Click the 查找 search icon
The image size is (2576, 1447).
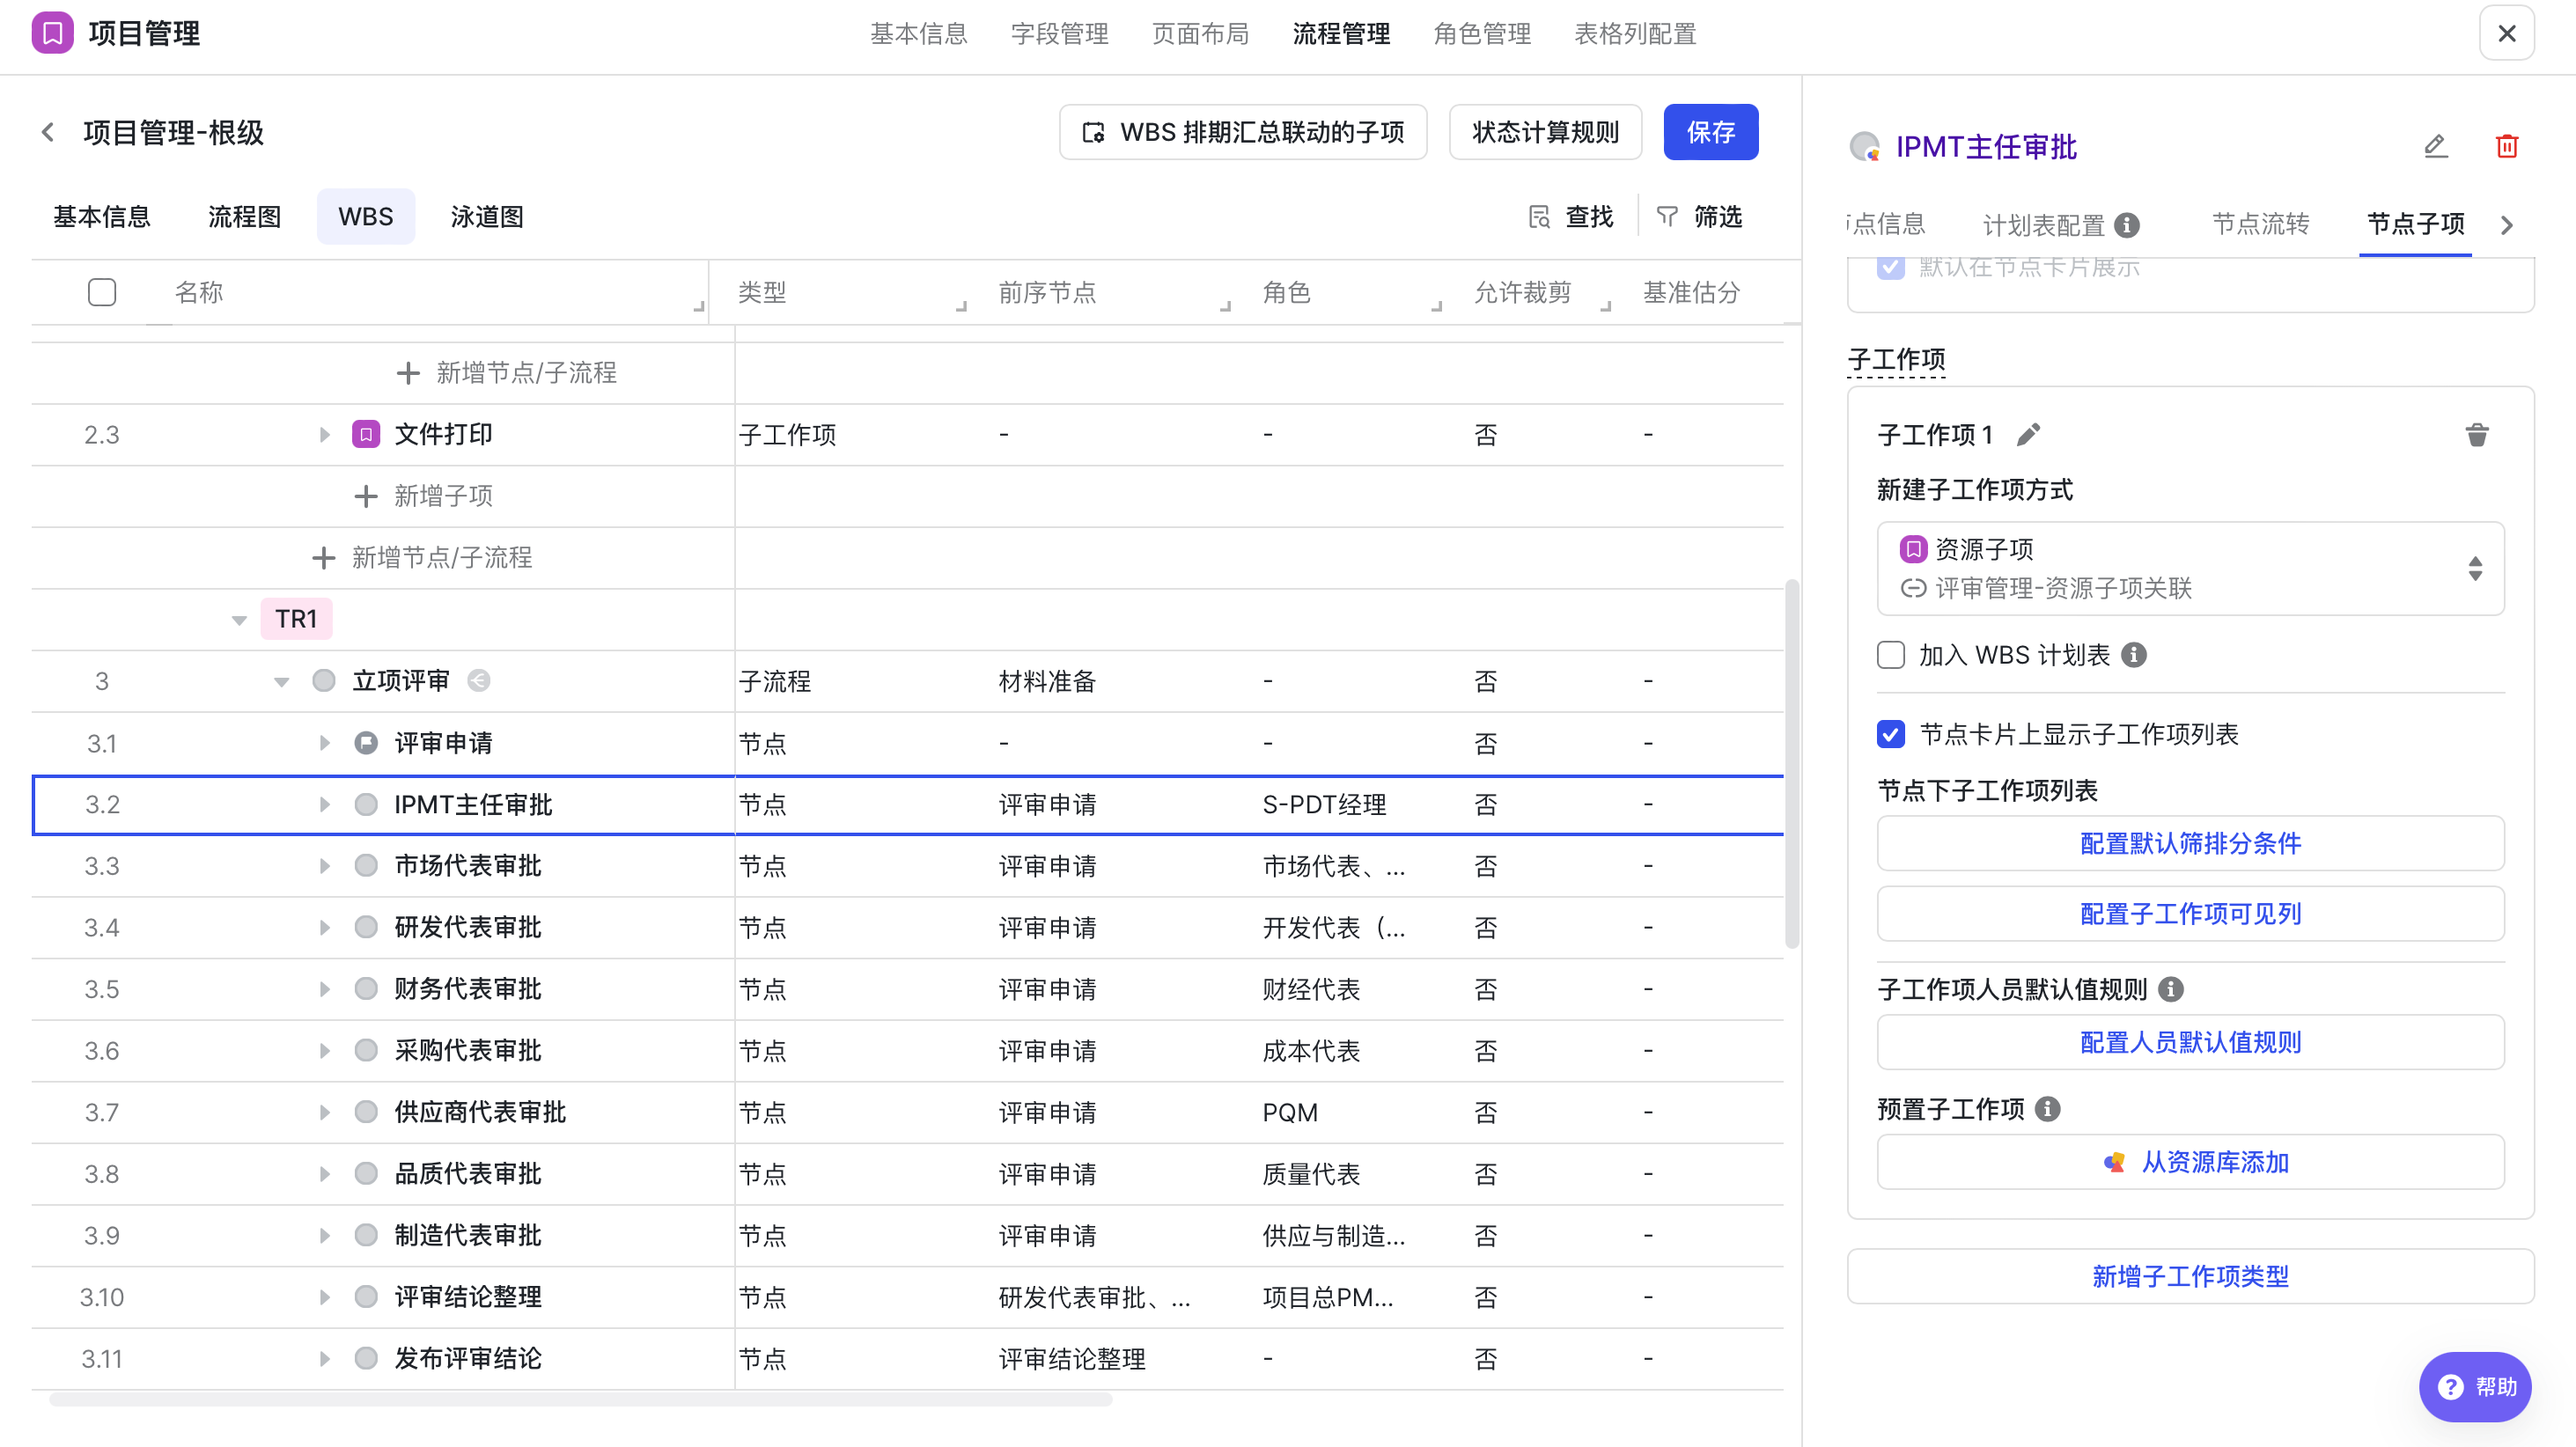[x=1539, y=217]
